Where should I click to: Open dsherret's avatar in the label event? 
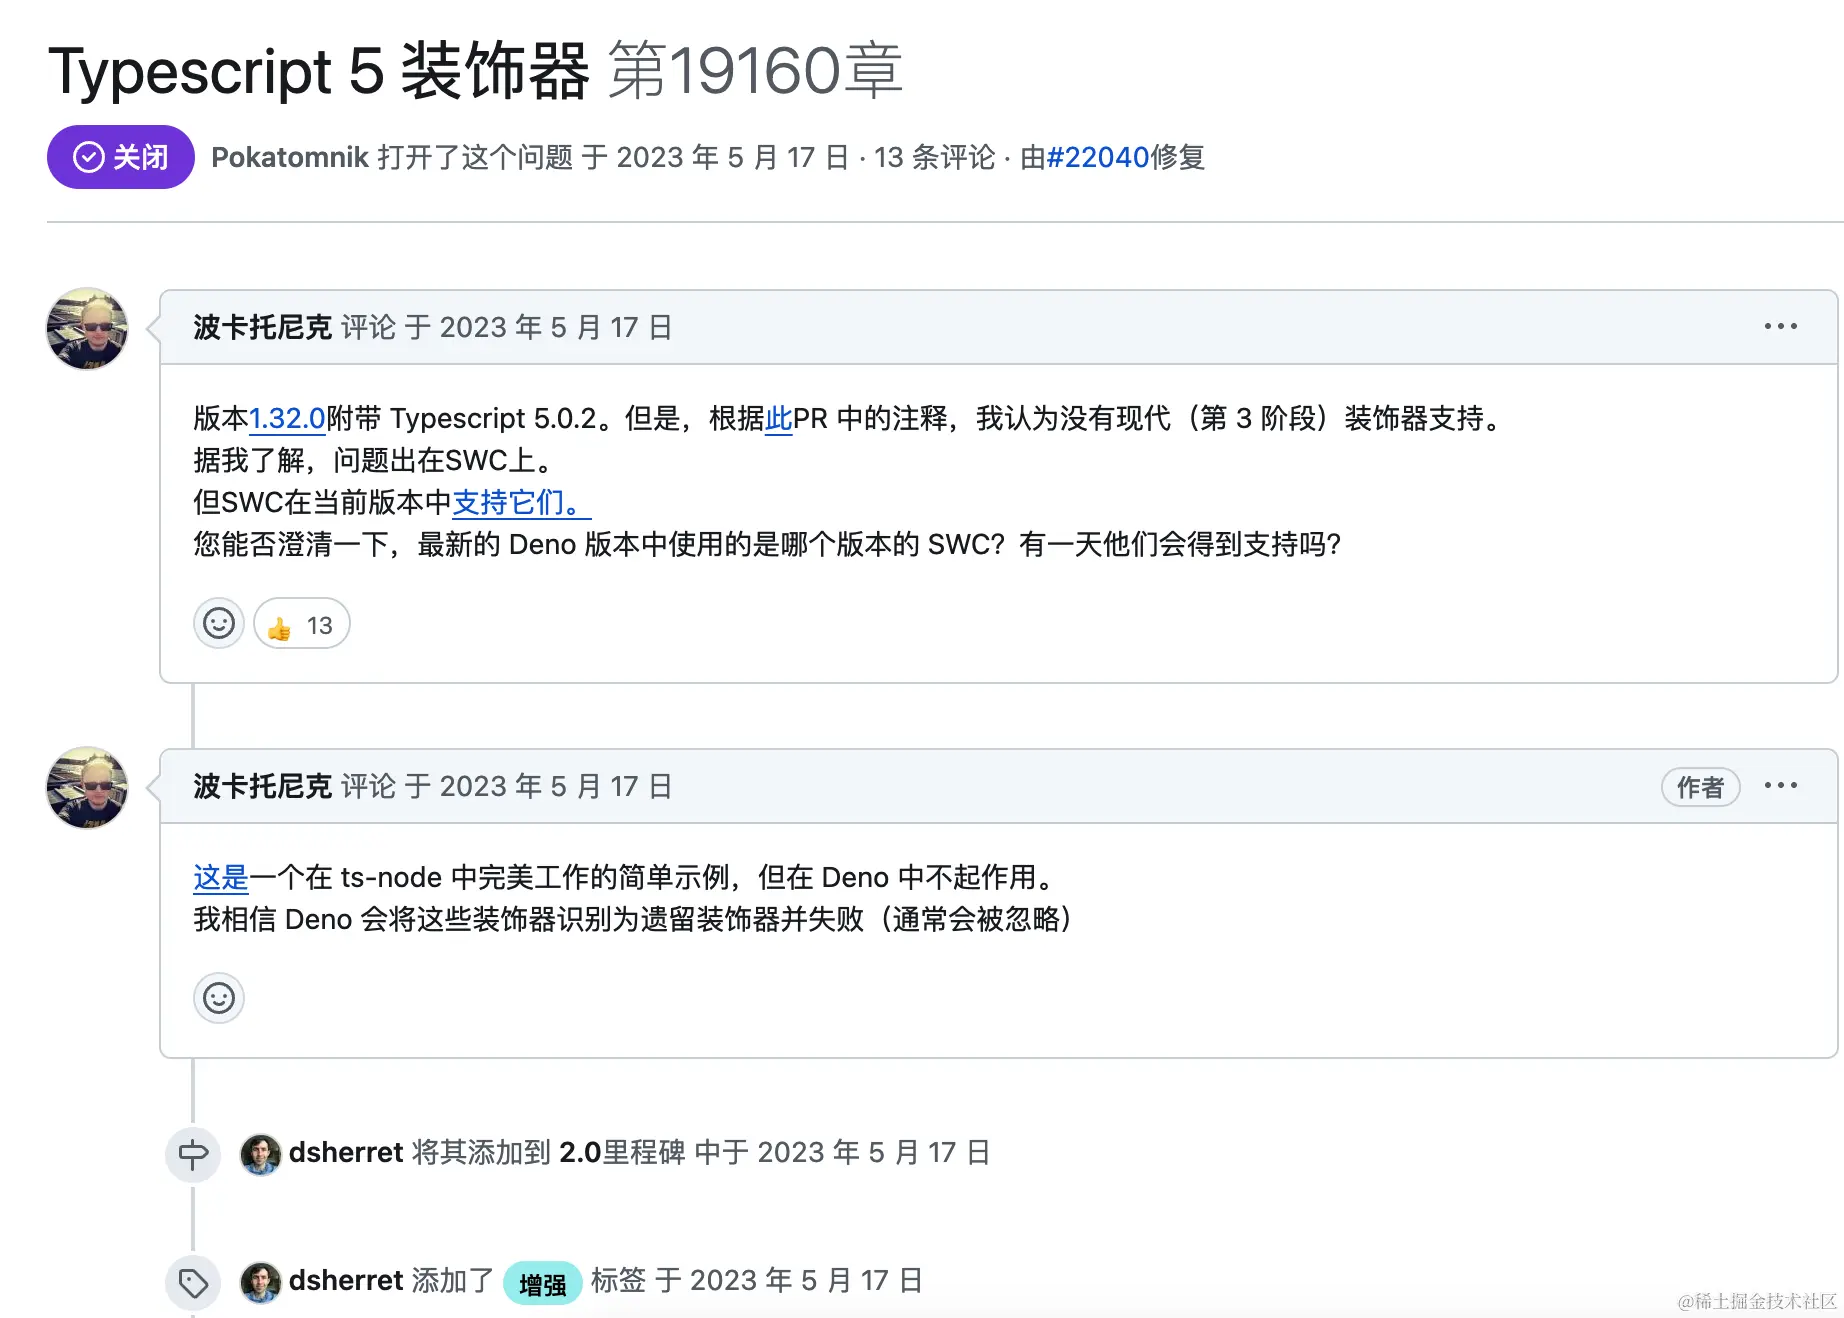tap(260, 1282)
